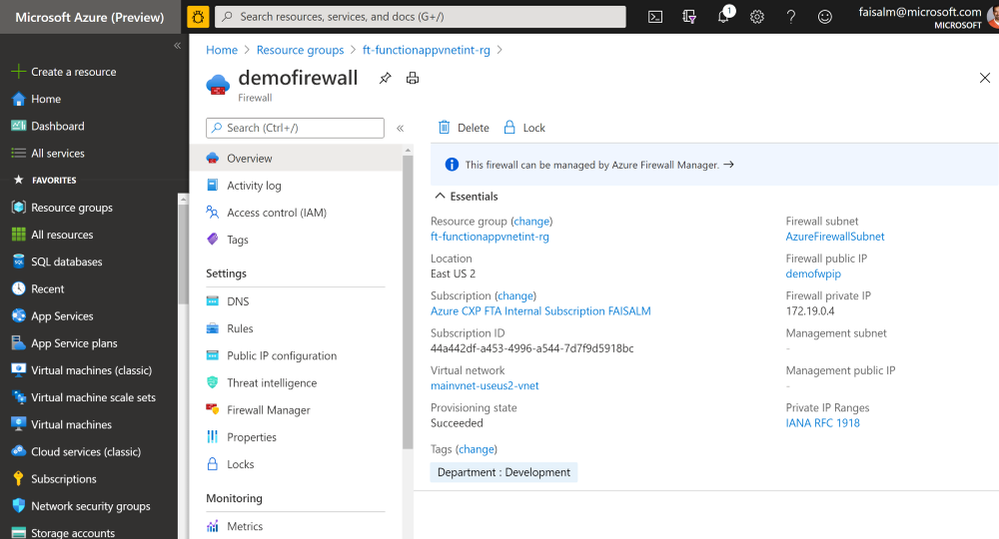Open Directory and subscription filter icon
This screenshot has width=999, height=539.
689,17
